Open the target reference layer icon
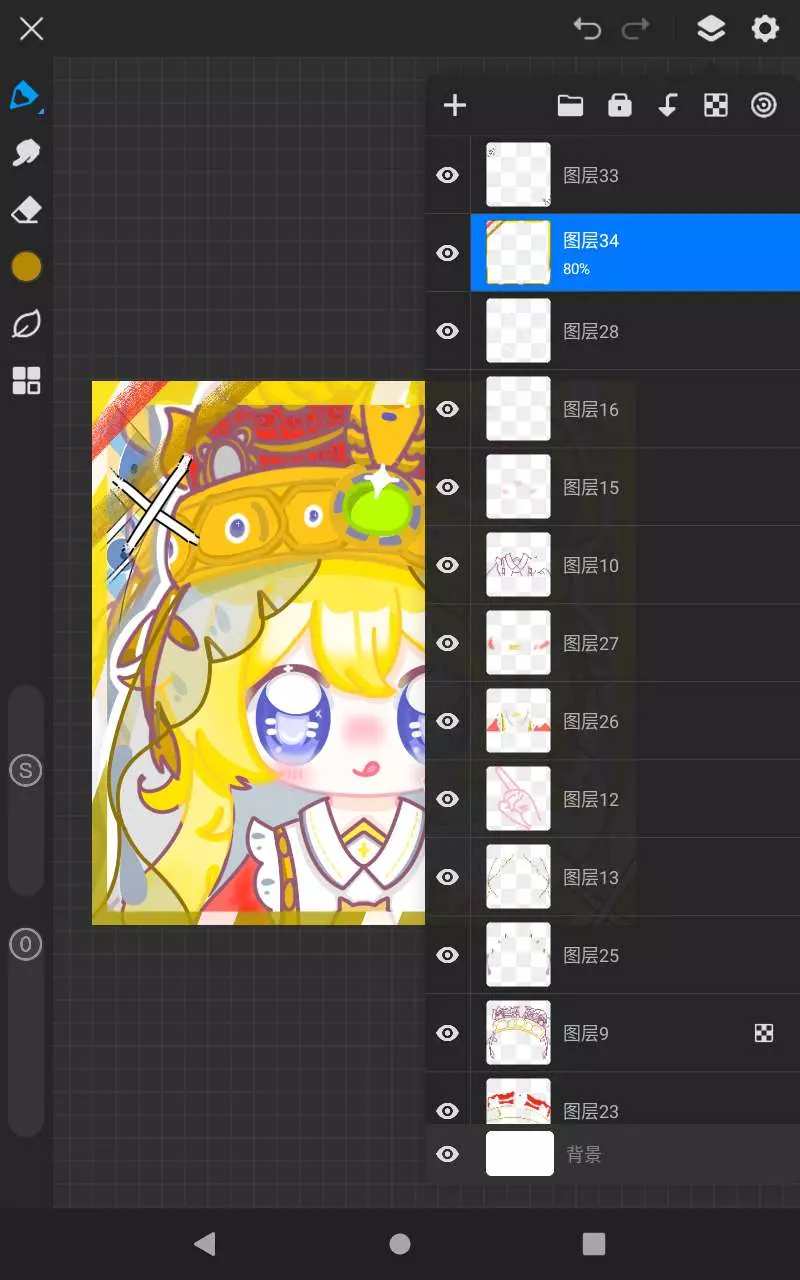The width and height of the screenshot is (800, 1280). coord(764,105)
